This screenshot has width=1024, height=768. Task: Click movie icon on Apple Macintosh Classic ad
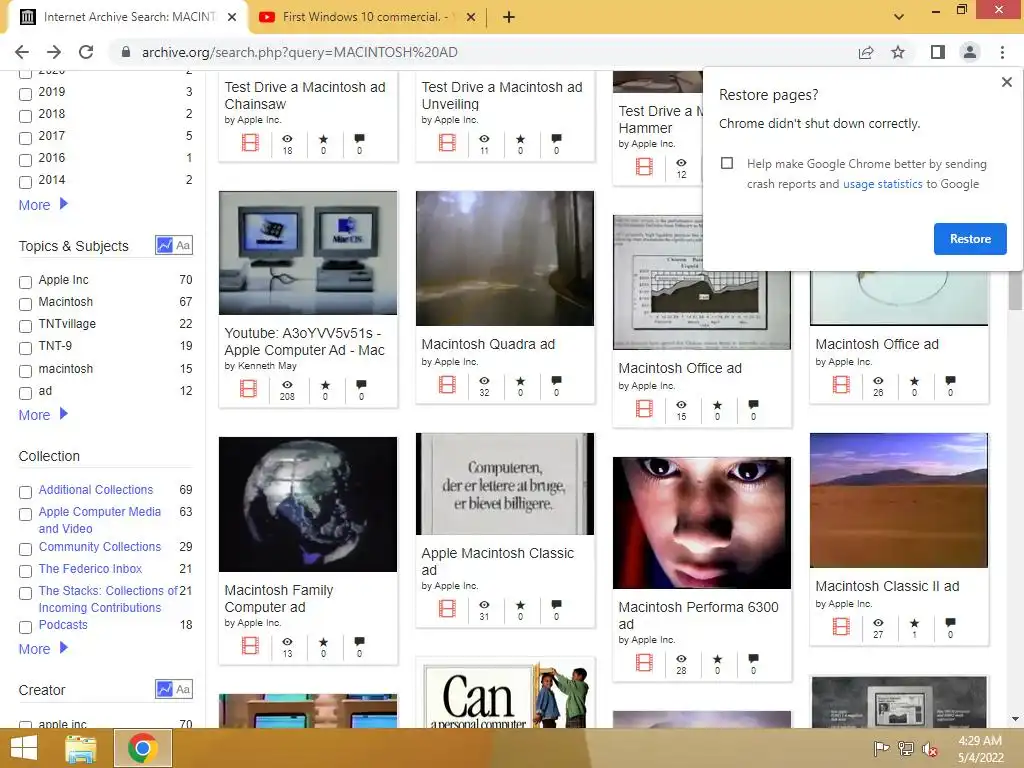447,609
